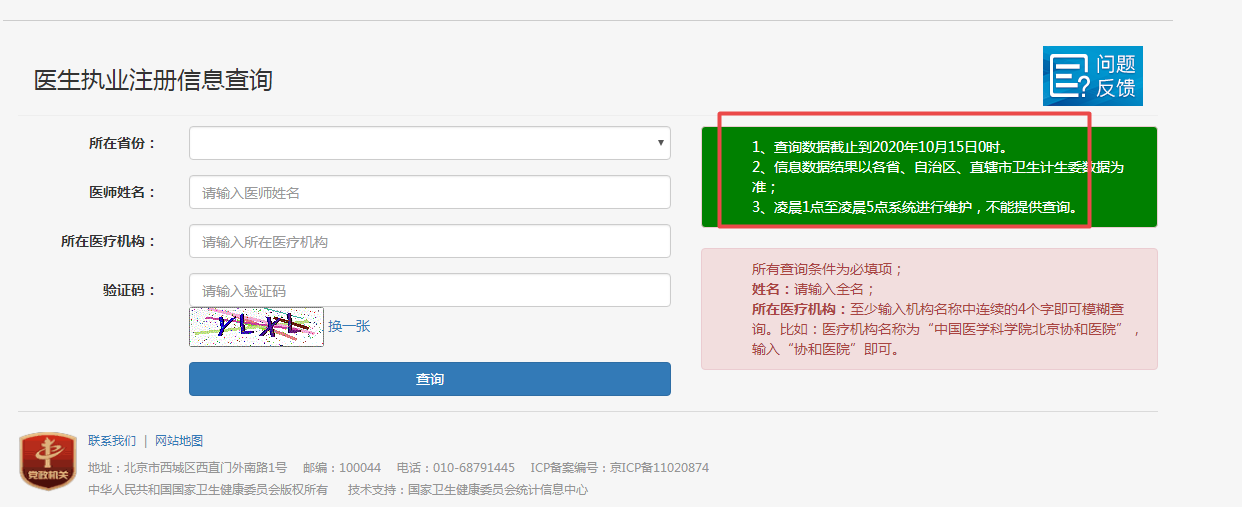Viewport: 1242px width, 507px height.
Task: Click the 医生执业注册信息查询 page heading
Action: point(153,81)
